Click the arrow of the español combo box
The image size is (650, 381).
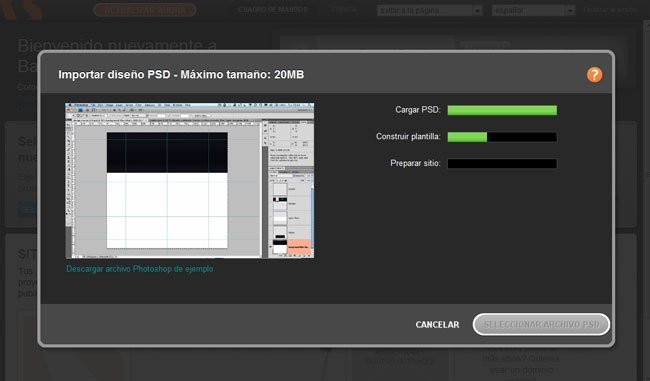[570, 10]
